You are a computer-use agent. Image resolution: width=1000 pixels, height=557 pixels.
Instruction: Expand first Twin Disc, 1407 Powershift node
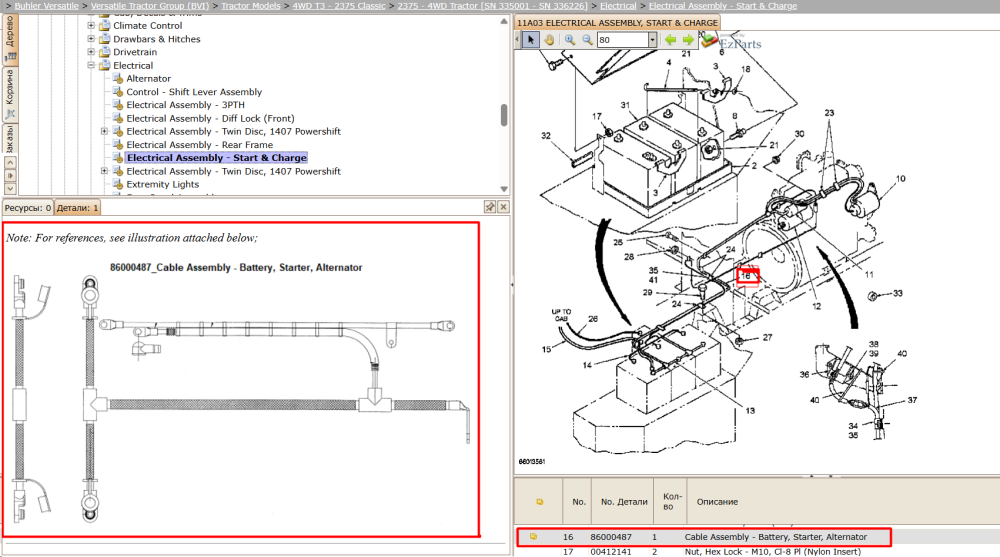[x=105, y=131]
